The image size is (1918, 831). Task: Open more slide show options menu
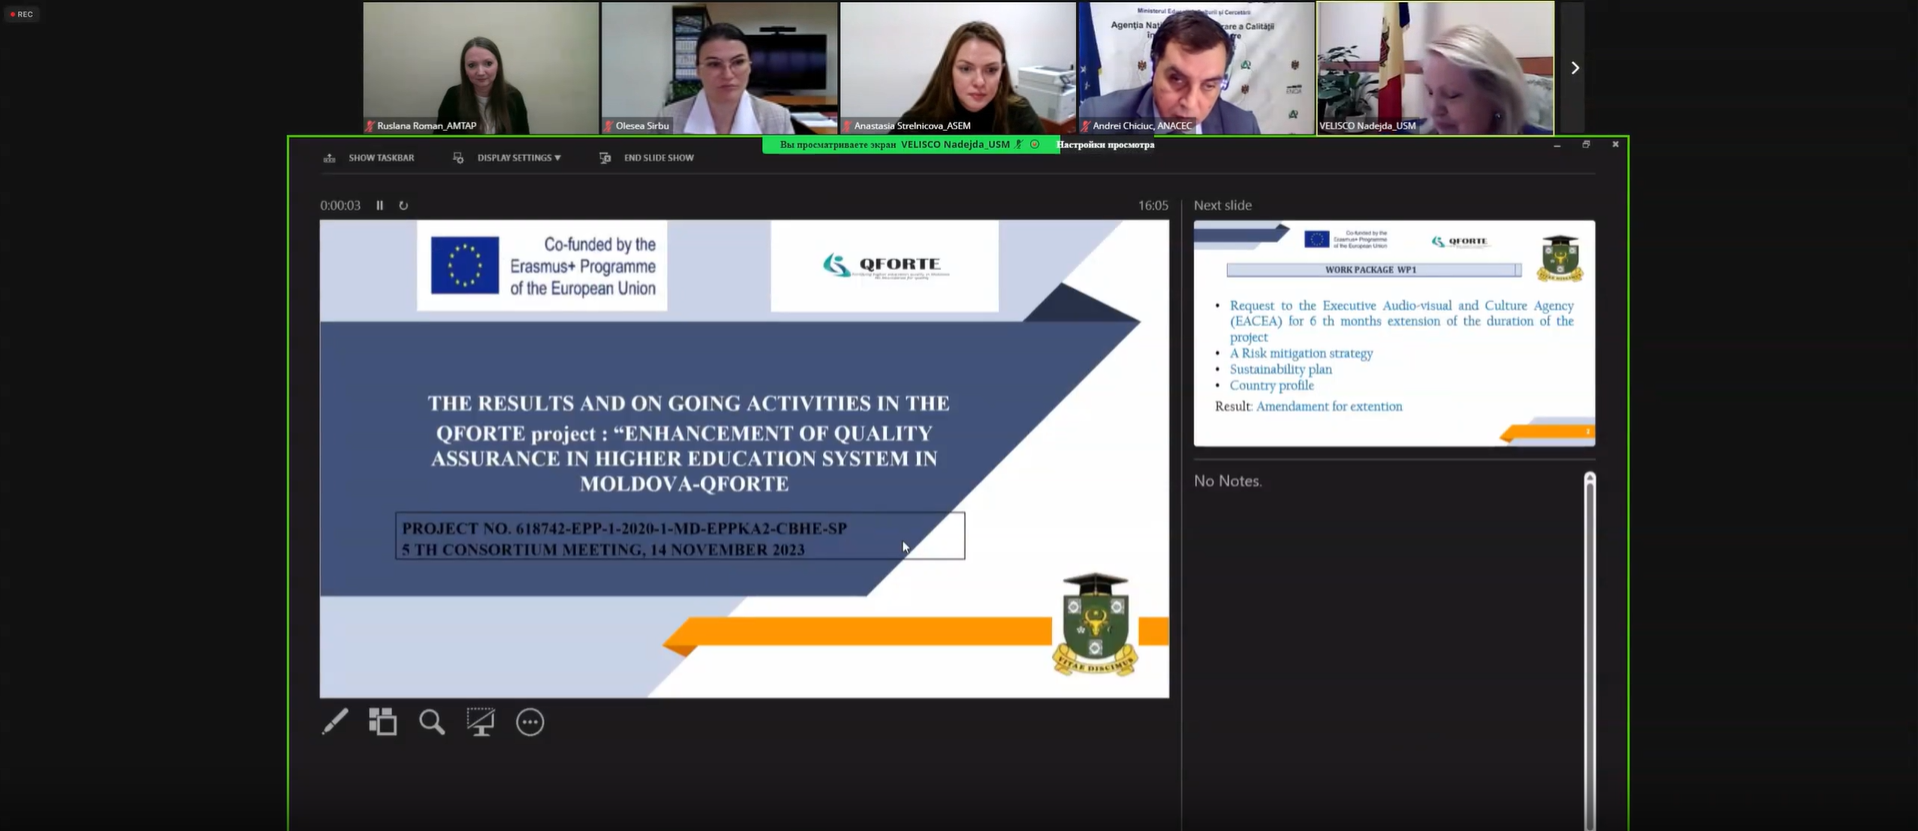[x=530, y=722]
